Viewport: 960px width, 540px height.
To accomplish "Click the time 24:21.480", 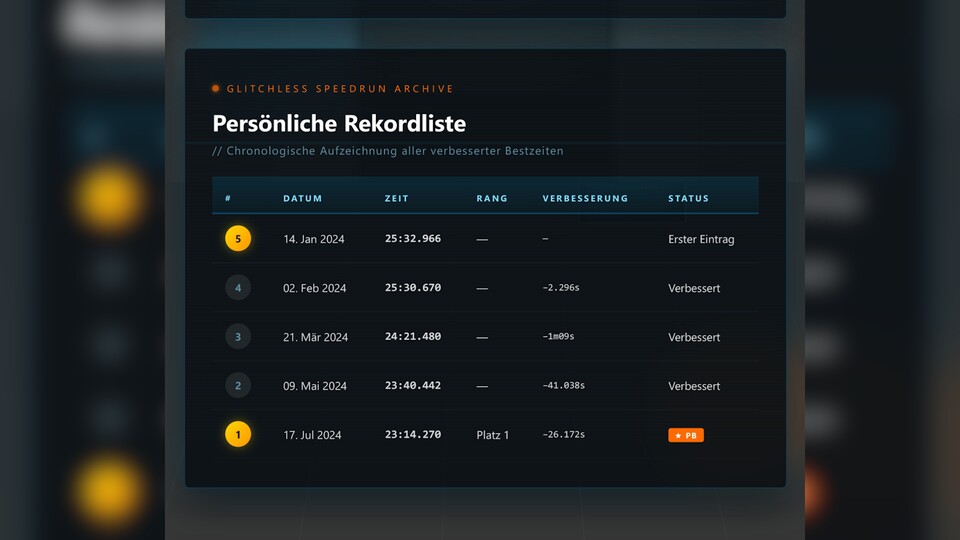I will click(x=413, y=337).
